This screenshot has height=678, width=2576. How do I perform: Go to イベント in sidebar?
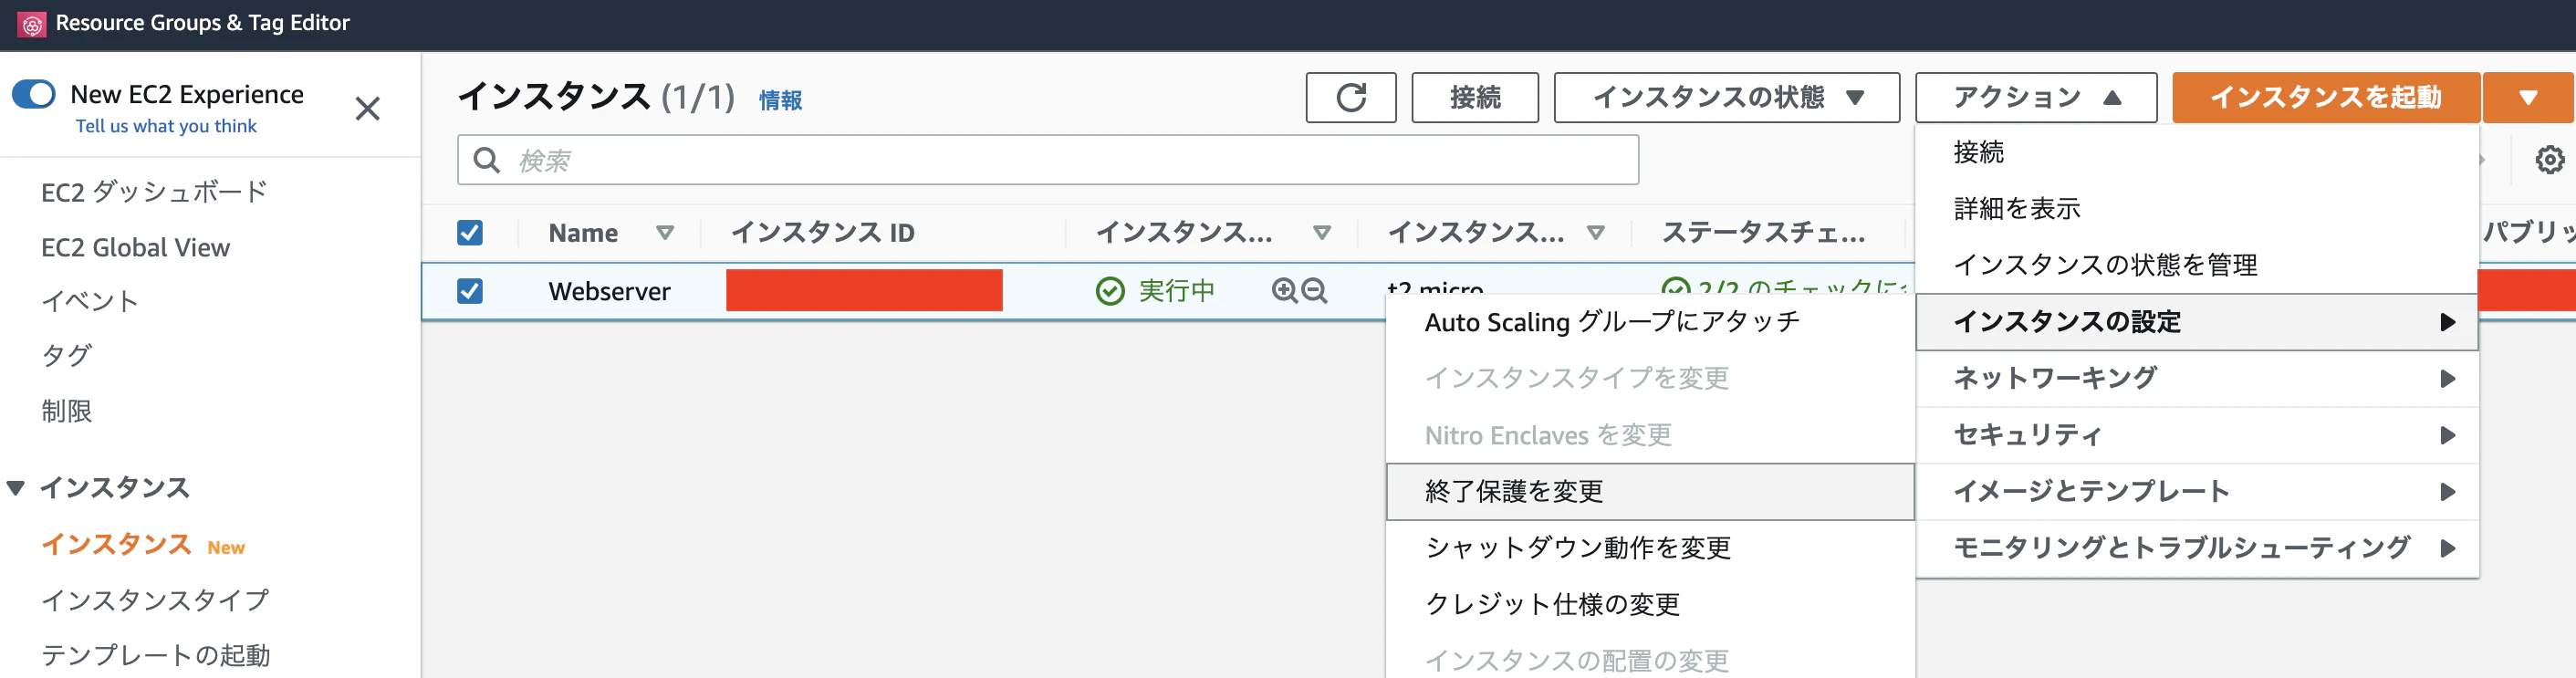pyautogui.click(x=89, y=301)
